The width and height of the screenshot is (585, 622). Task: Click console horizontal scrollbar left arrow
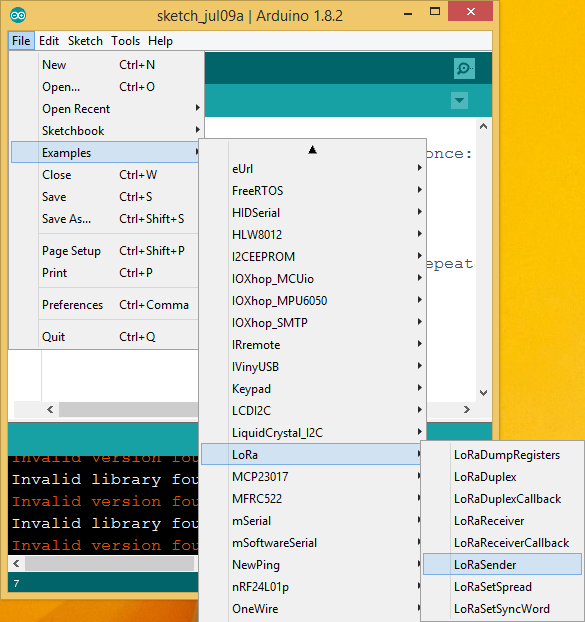pos(16,563)
